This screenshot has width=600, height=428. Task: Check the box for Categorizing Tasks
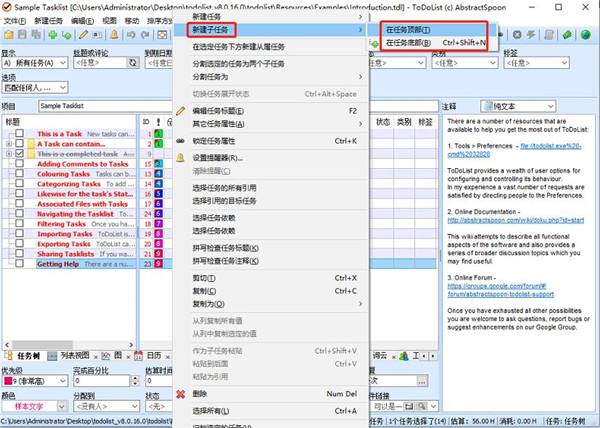click(x=20, y=183)
